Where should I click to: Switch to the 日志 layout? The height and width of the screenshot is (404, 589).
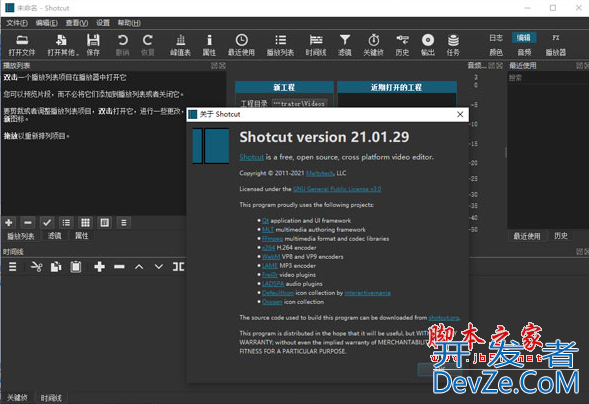click(496, 38)
